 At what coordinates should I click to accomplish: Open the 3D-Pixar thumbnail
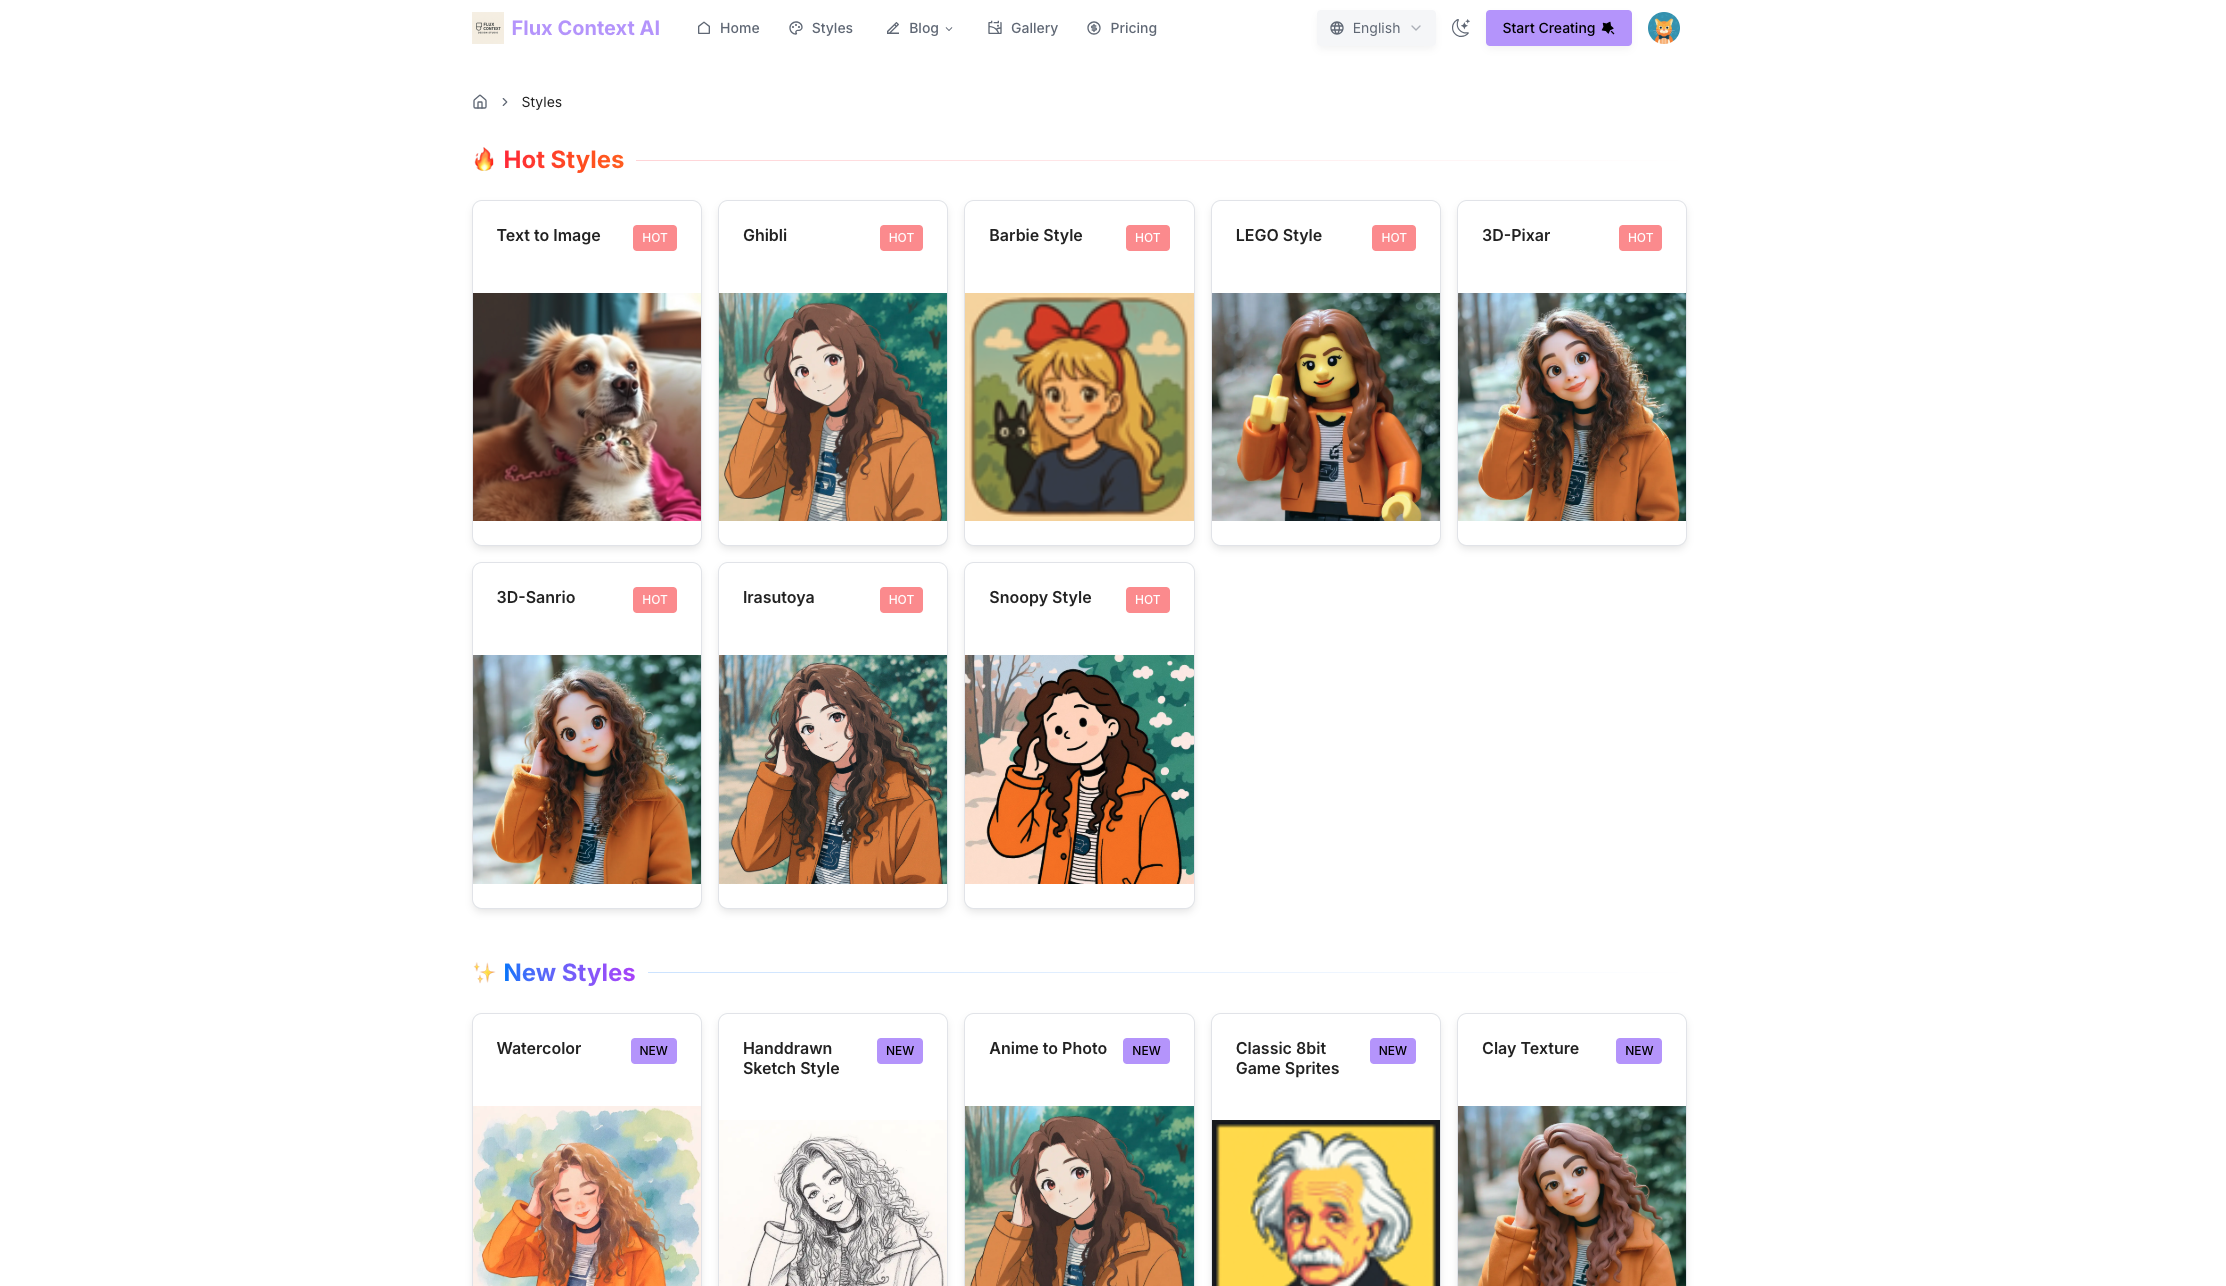coord(1572,407)
